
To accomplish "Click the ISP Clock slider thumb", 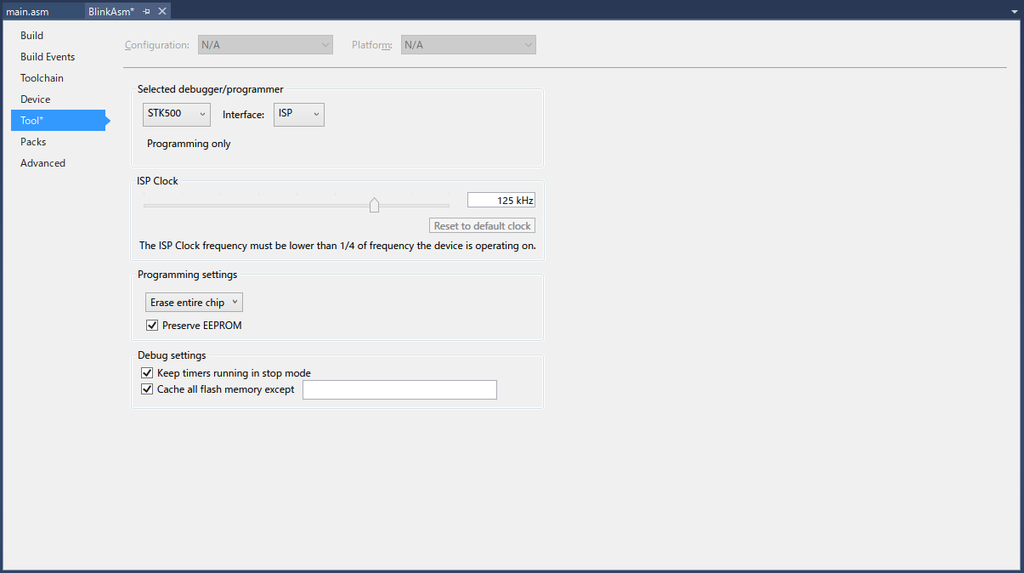I will coord(374,205).
